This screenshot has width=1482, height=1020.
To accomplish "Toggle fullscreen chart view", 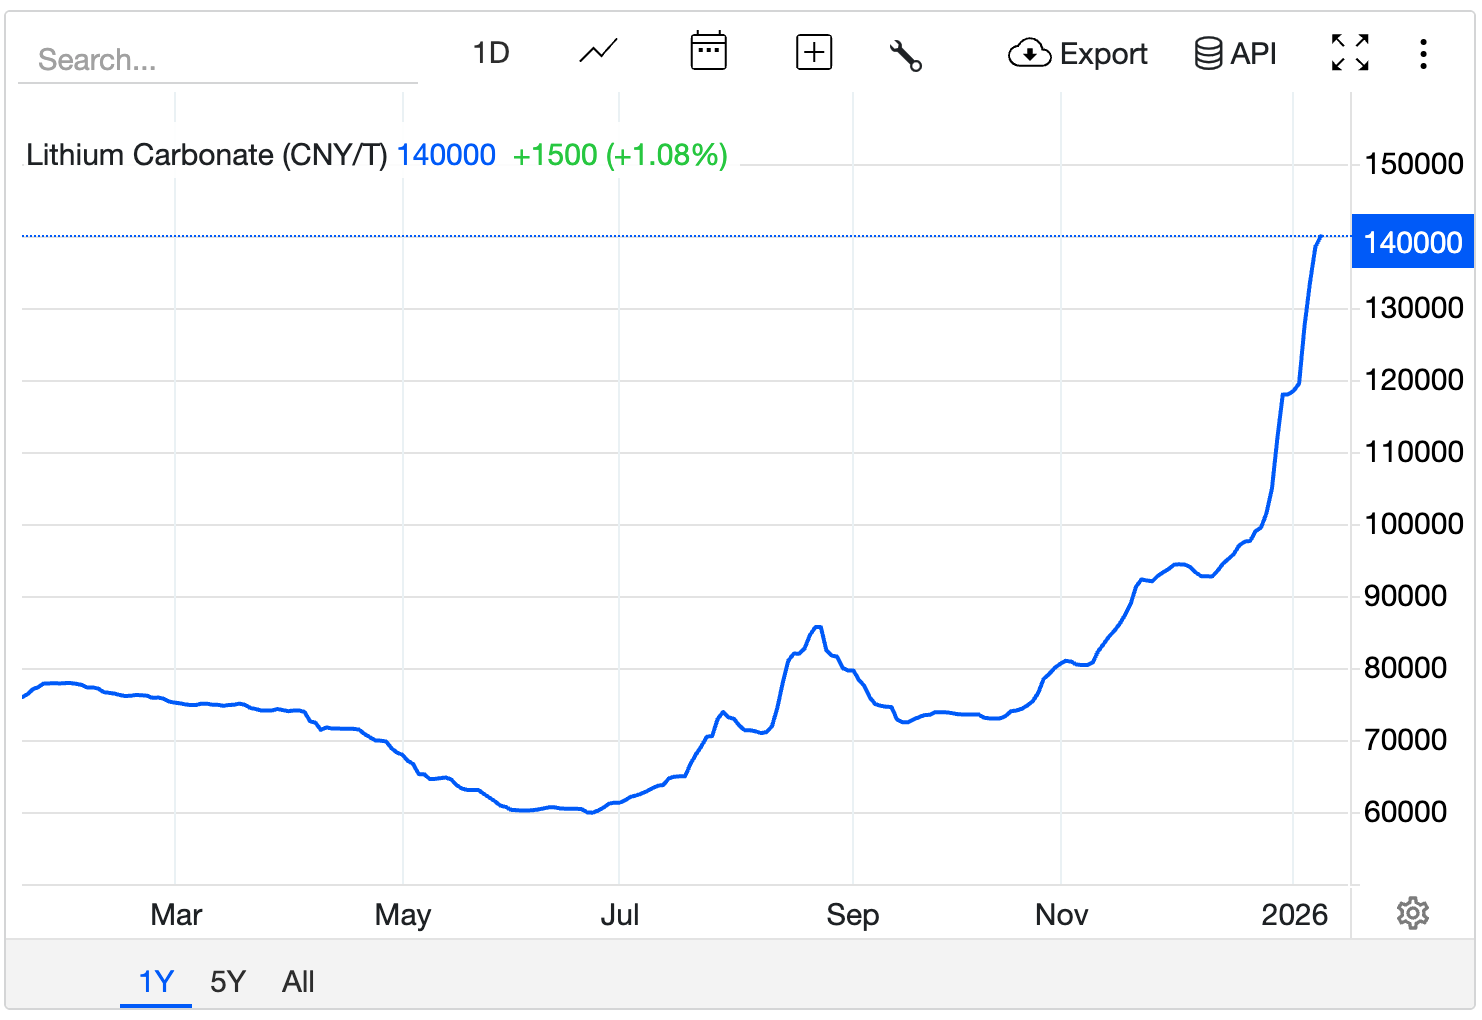I will pyautogui.click(x=1349, y=53).
